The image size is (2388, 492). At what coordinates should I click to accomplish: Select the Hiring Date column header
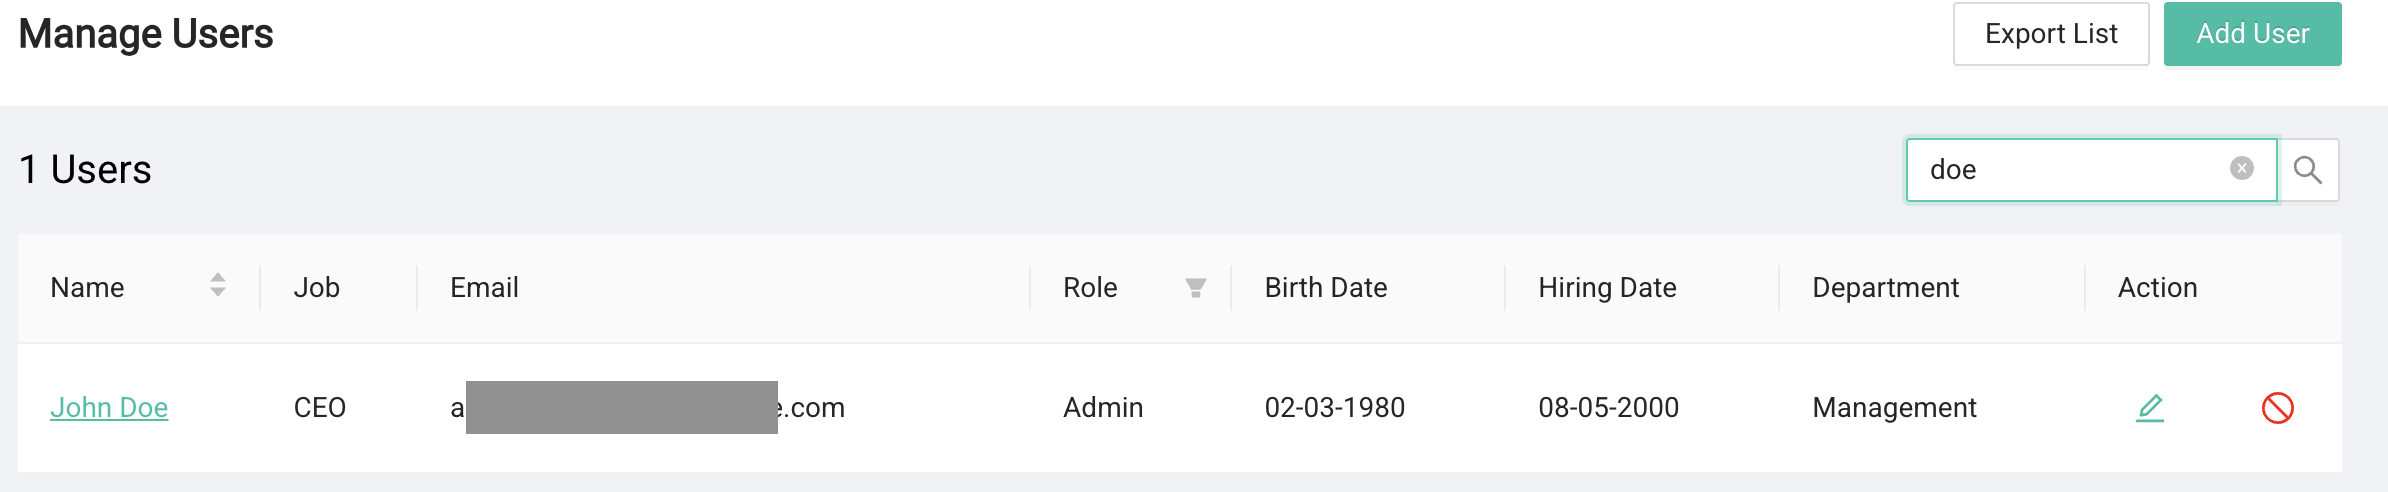(1607, 288)
